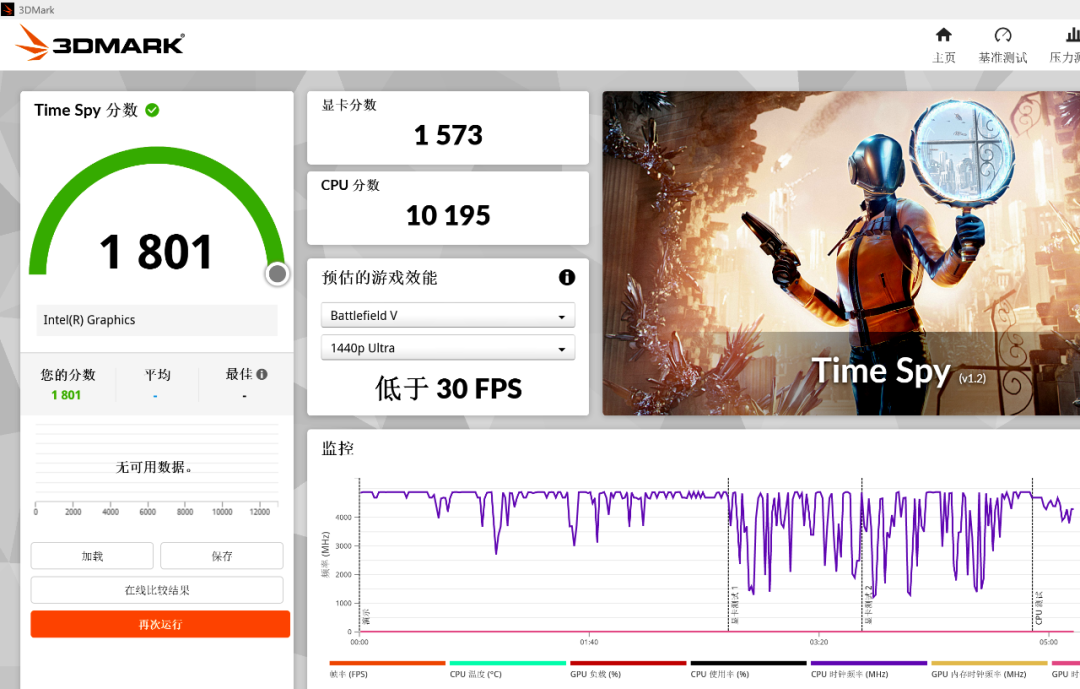1080x689 pixels.
Task: Click the info icon next to 最佳
Action: point(262,374)
